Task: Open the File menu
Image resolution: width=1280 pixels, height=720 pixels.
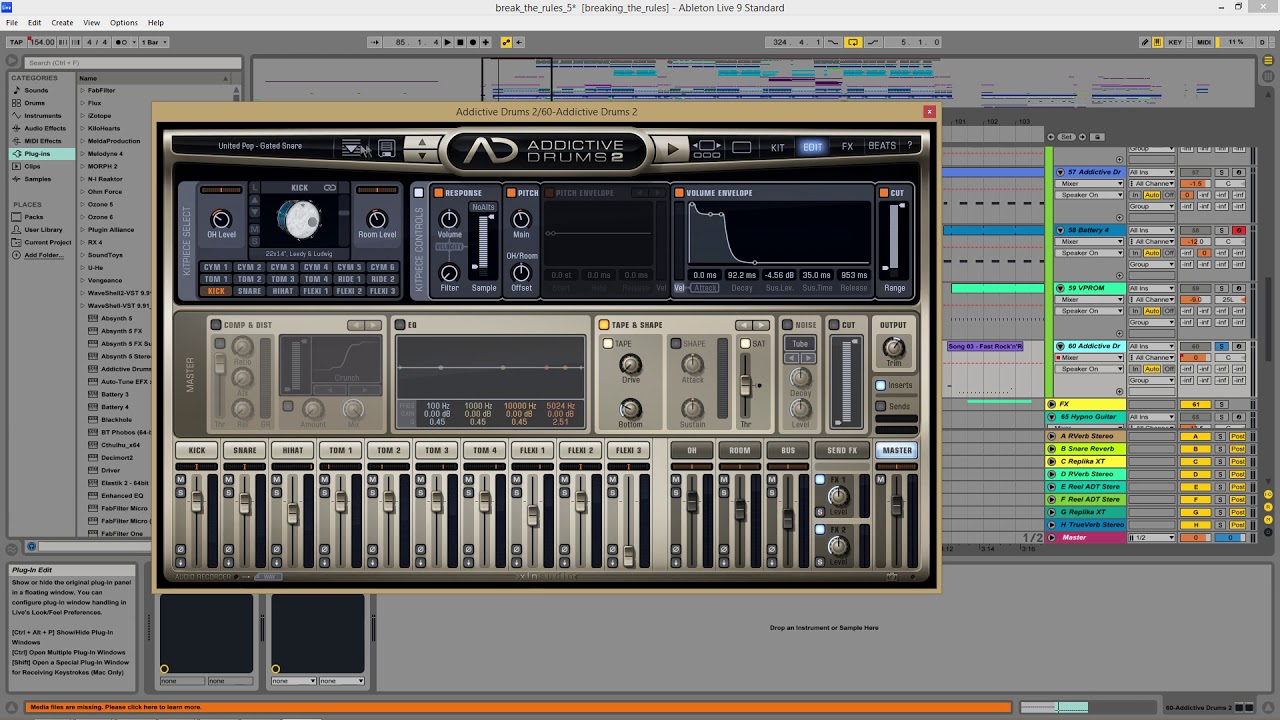Action: (12, 22)
